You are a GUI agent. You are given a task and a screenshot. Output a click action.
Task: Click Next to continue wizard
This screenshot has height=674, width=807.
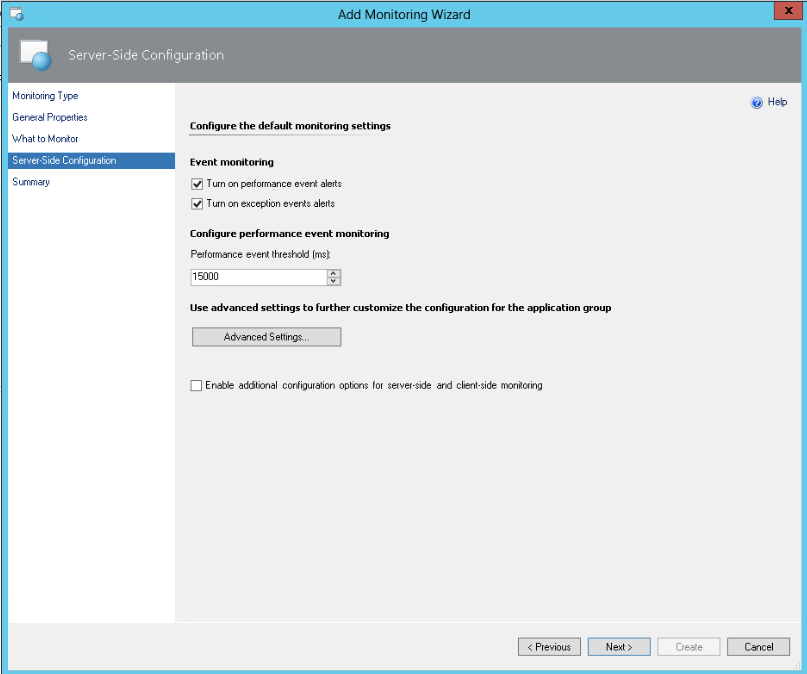(619, 647)
